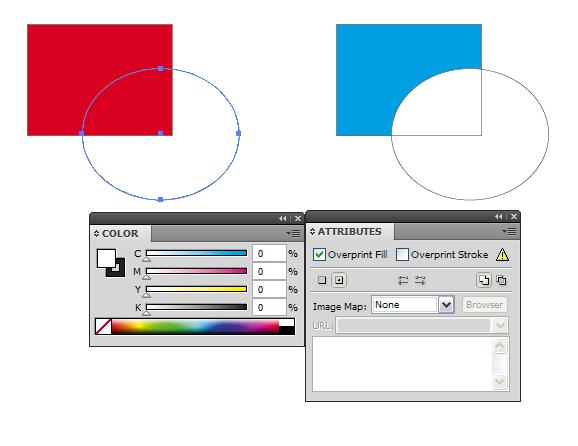This screenshot has width=578, height=446.
Task: Open the URL dropdown arrow
Action: click(500, 325)
